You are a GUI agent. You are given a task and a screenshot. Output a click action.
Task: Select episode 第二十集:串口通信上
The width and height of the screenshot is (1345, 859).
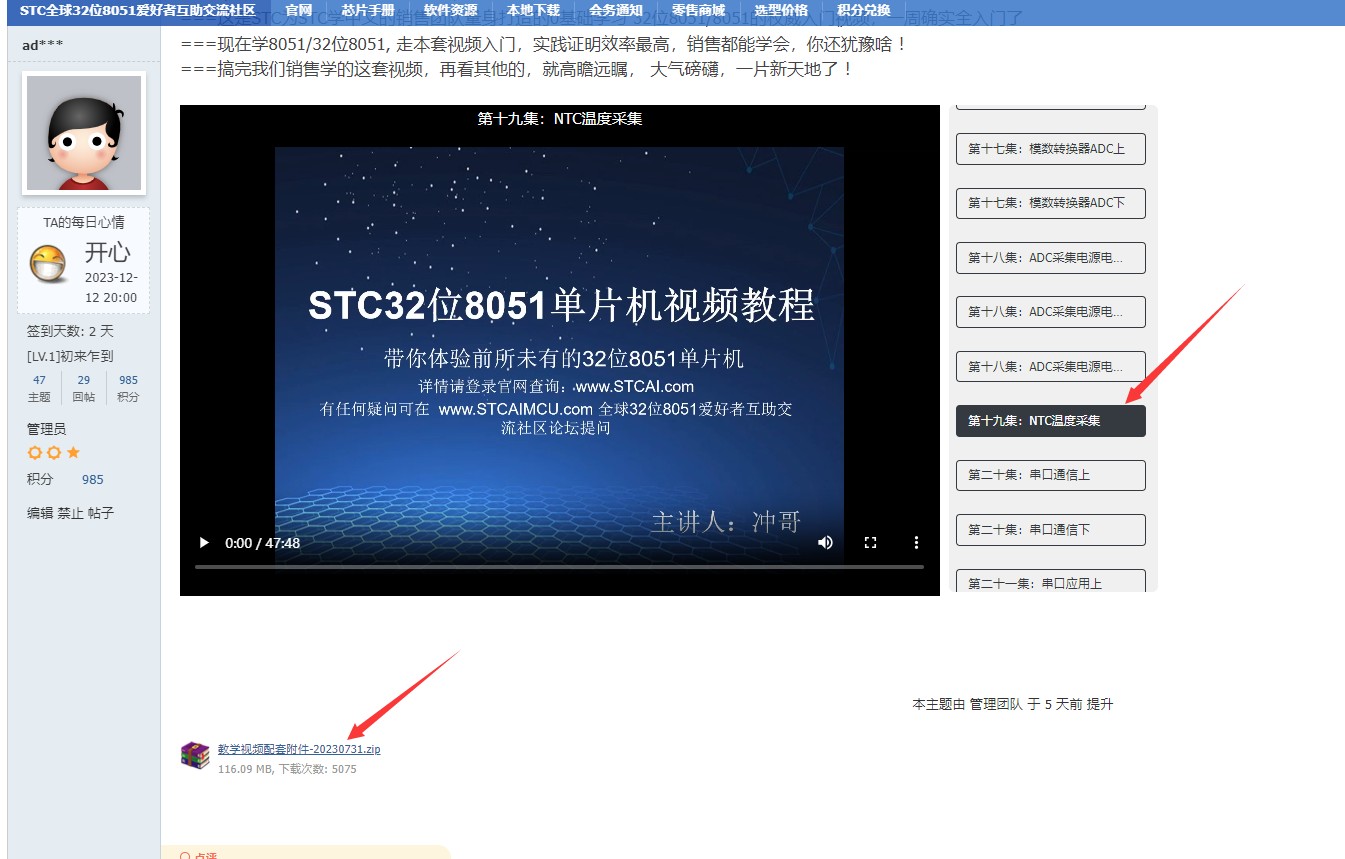tap(1051, 475)
